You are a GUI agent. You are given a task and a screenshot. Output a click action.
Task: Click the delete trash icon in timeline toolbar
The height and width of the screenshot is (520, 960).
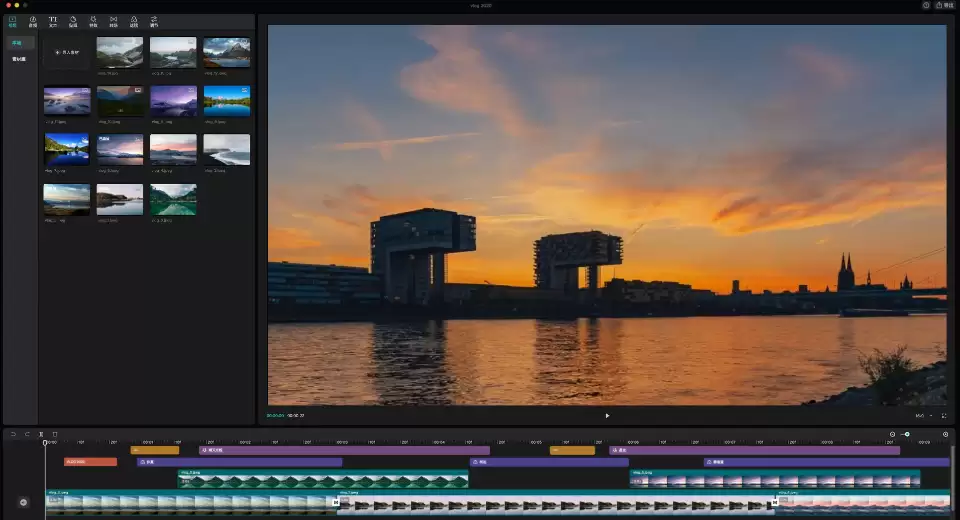pyautogui.click(x=55, y=434)
